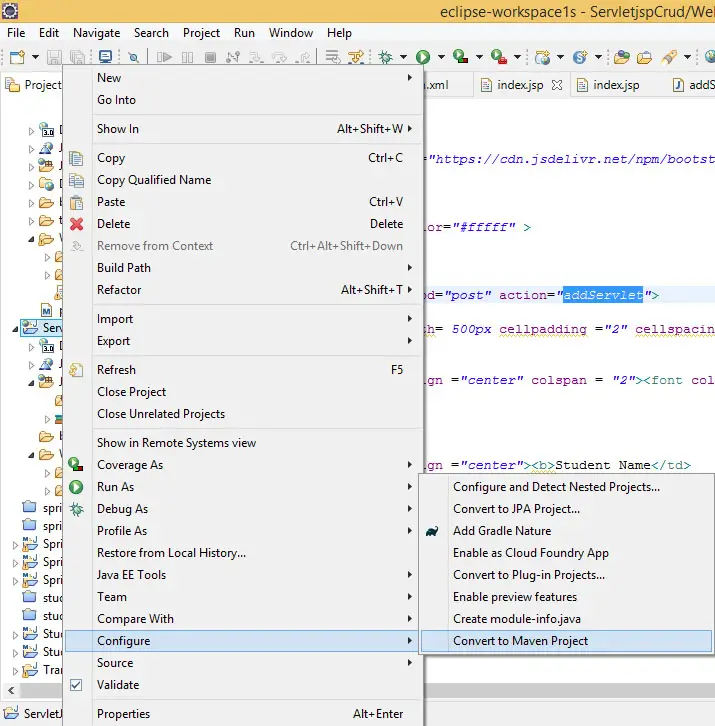Screen dimensions: 715x726
Task: Click highlighted addServlet text in editor
Action: click(x=602, y=295)
